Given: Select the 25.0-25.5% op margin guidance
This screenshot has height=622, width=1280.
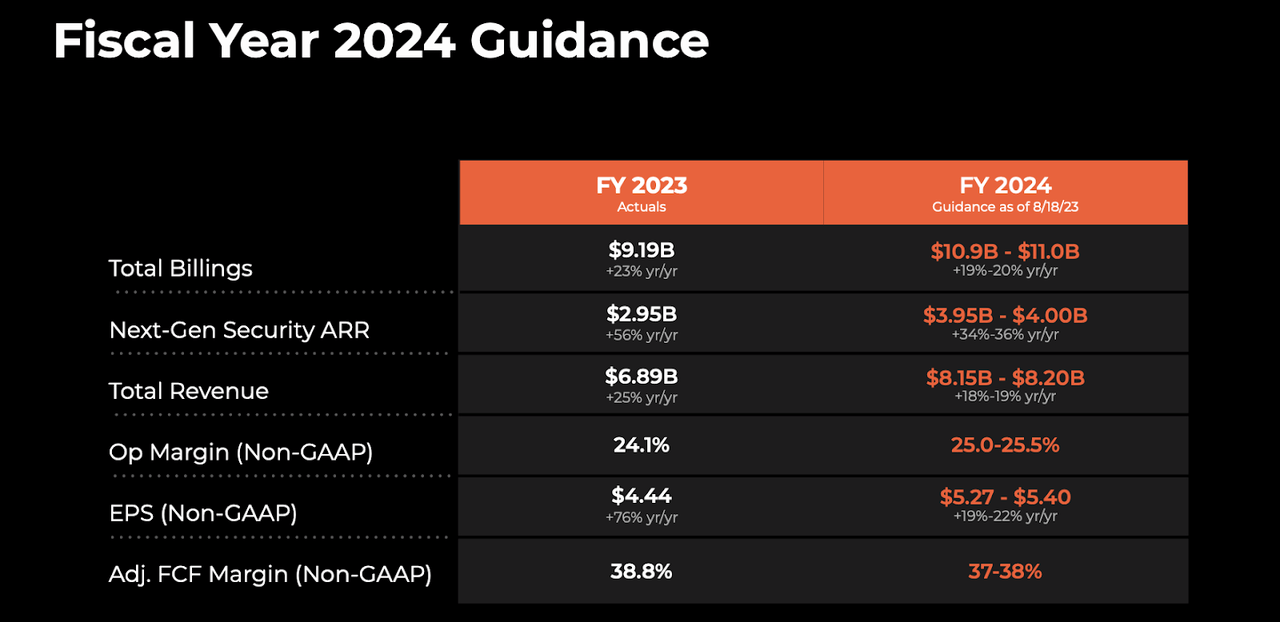Looking at the screenshot, I should click(x=1005, y=445).
